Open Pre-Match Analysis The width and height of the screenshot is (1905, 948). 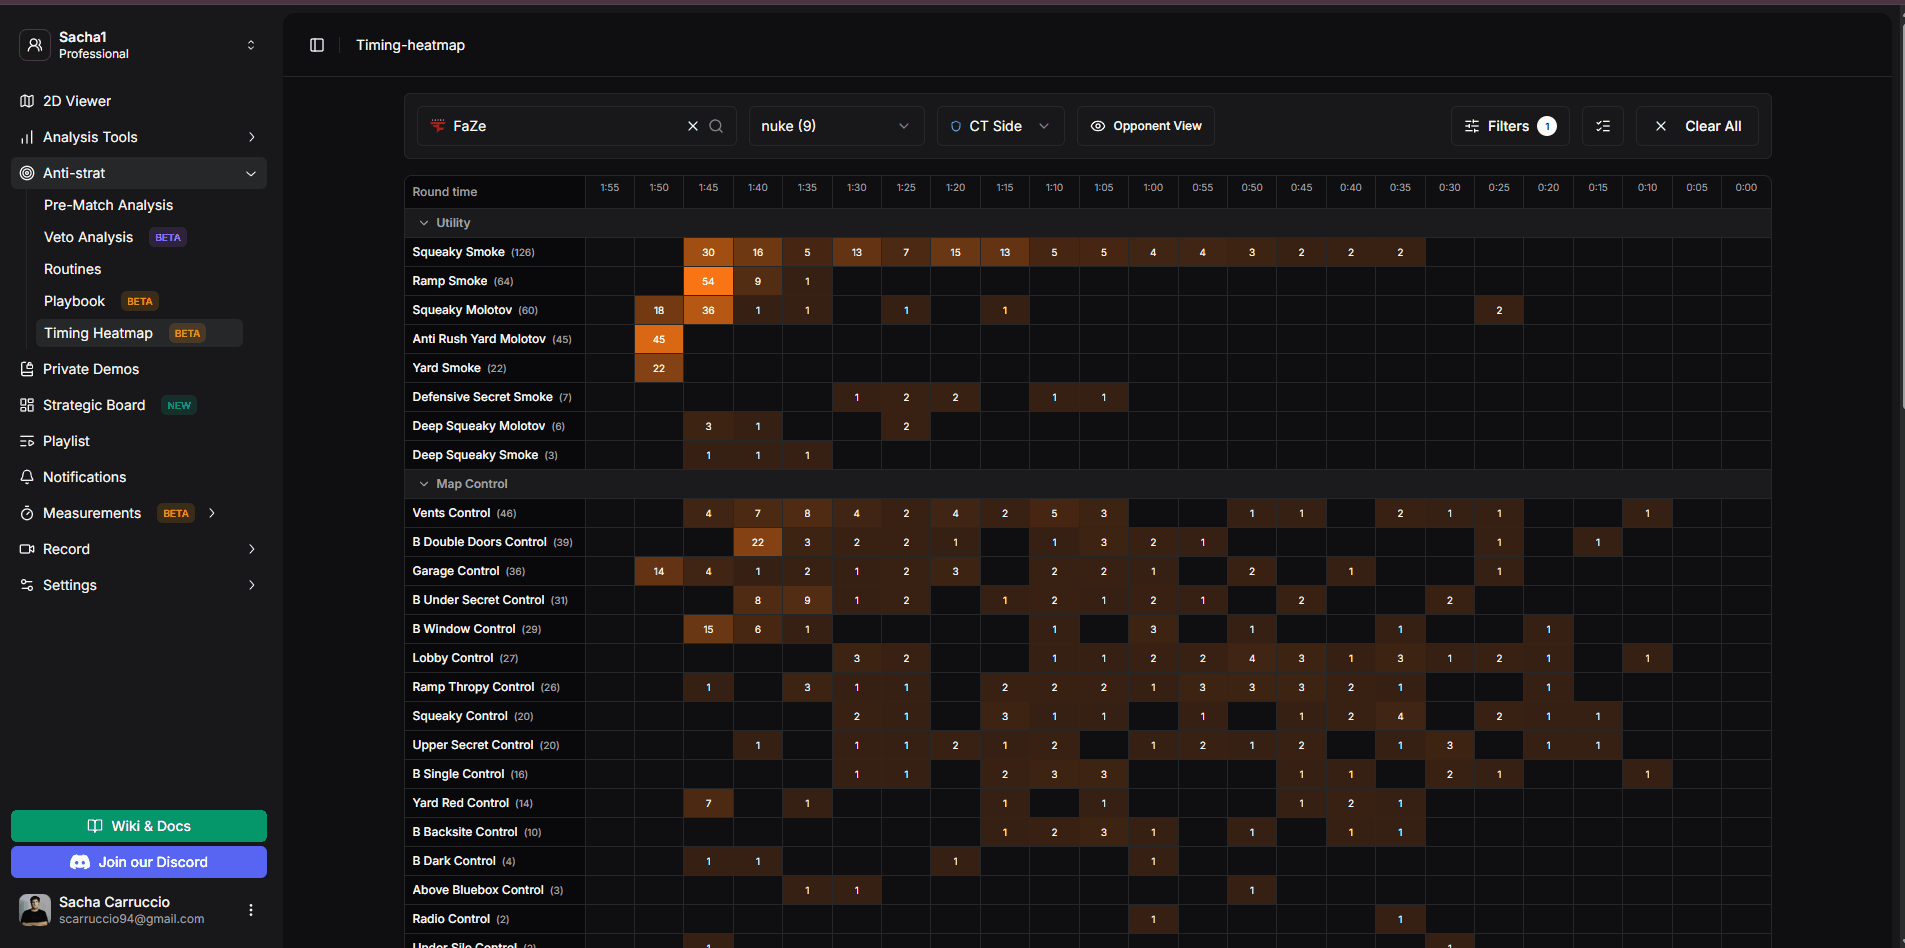click(x=108, y=205)
